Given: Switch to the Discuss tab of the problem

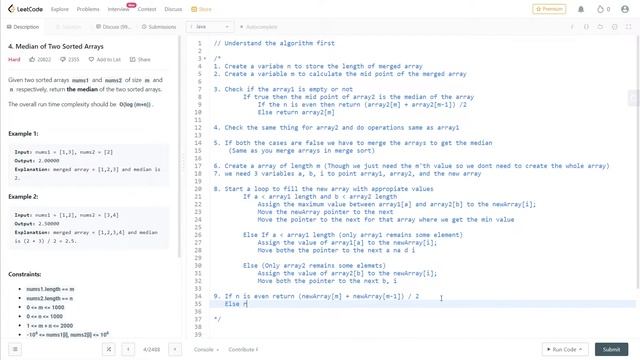Looking at the screenshot, I should [113, 27].
